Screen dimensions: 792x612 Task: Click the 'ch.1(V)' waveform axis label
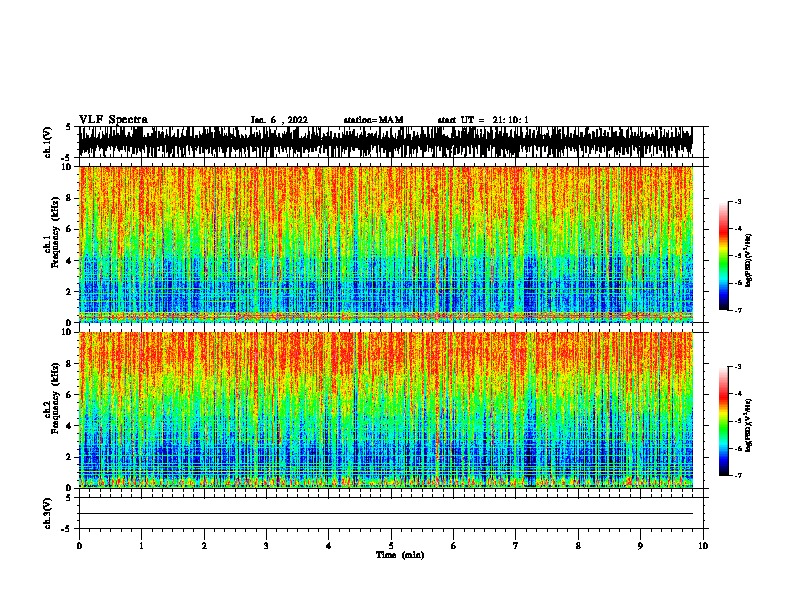click(47, 142)
